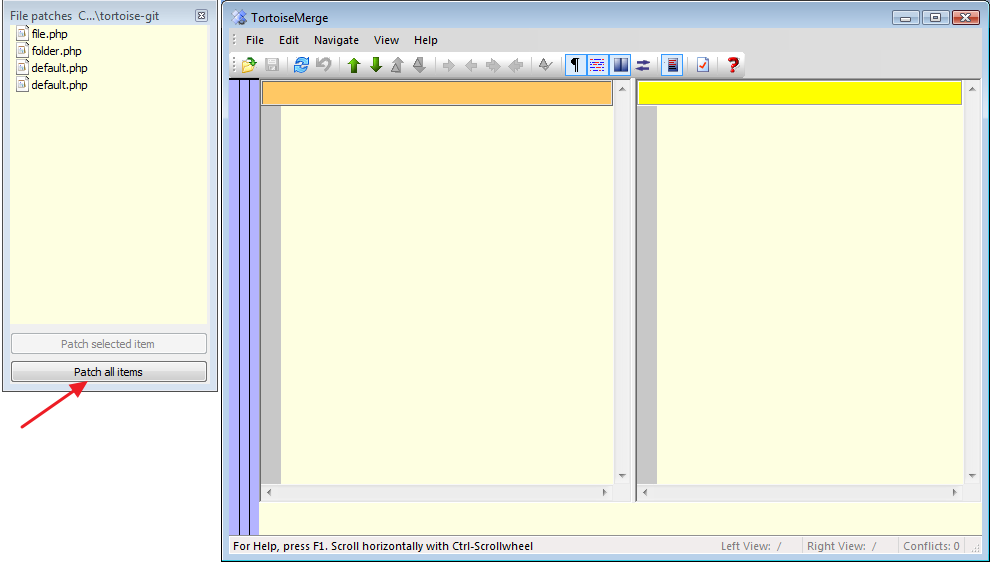990x562 pixels.
Task: Click right pane horizontal scroll right arrow
Action: click(955, 493)
